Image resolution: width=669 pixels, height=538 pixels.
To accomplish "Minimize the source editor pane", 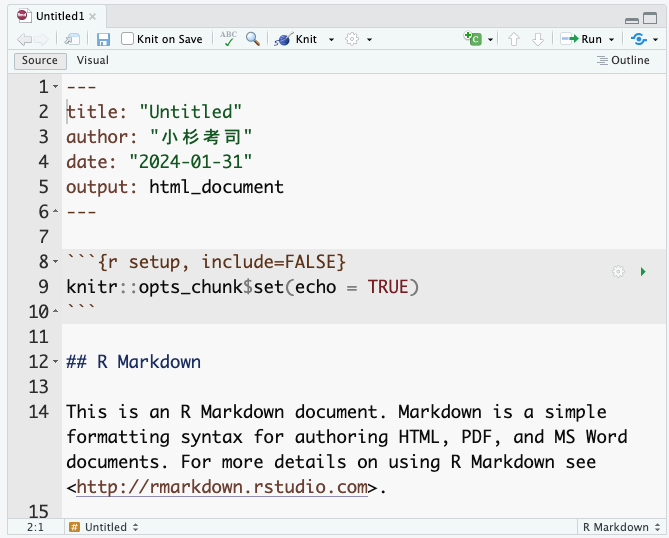I will click(x=631, y=20).
